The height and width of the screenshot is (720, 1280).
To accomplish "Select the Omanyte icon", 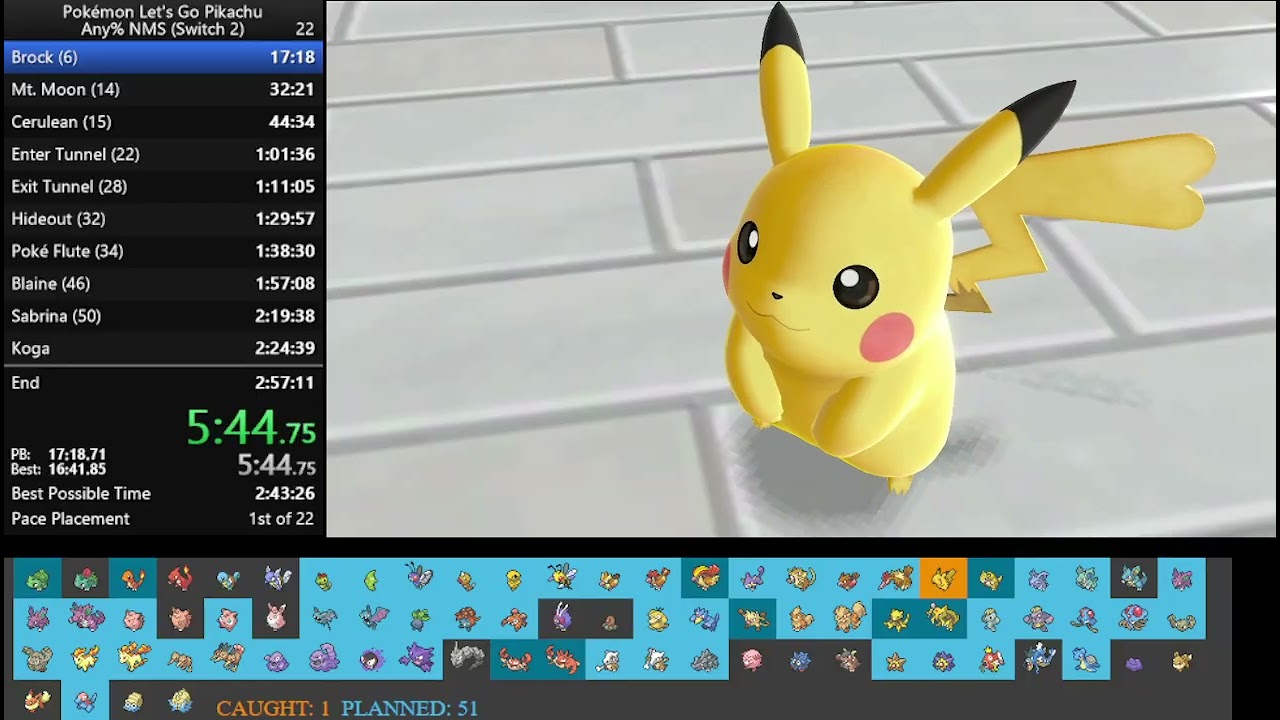I will pyautogui.click(x=134, y=700).
